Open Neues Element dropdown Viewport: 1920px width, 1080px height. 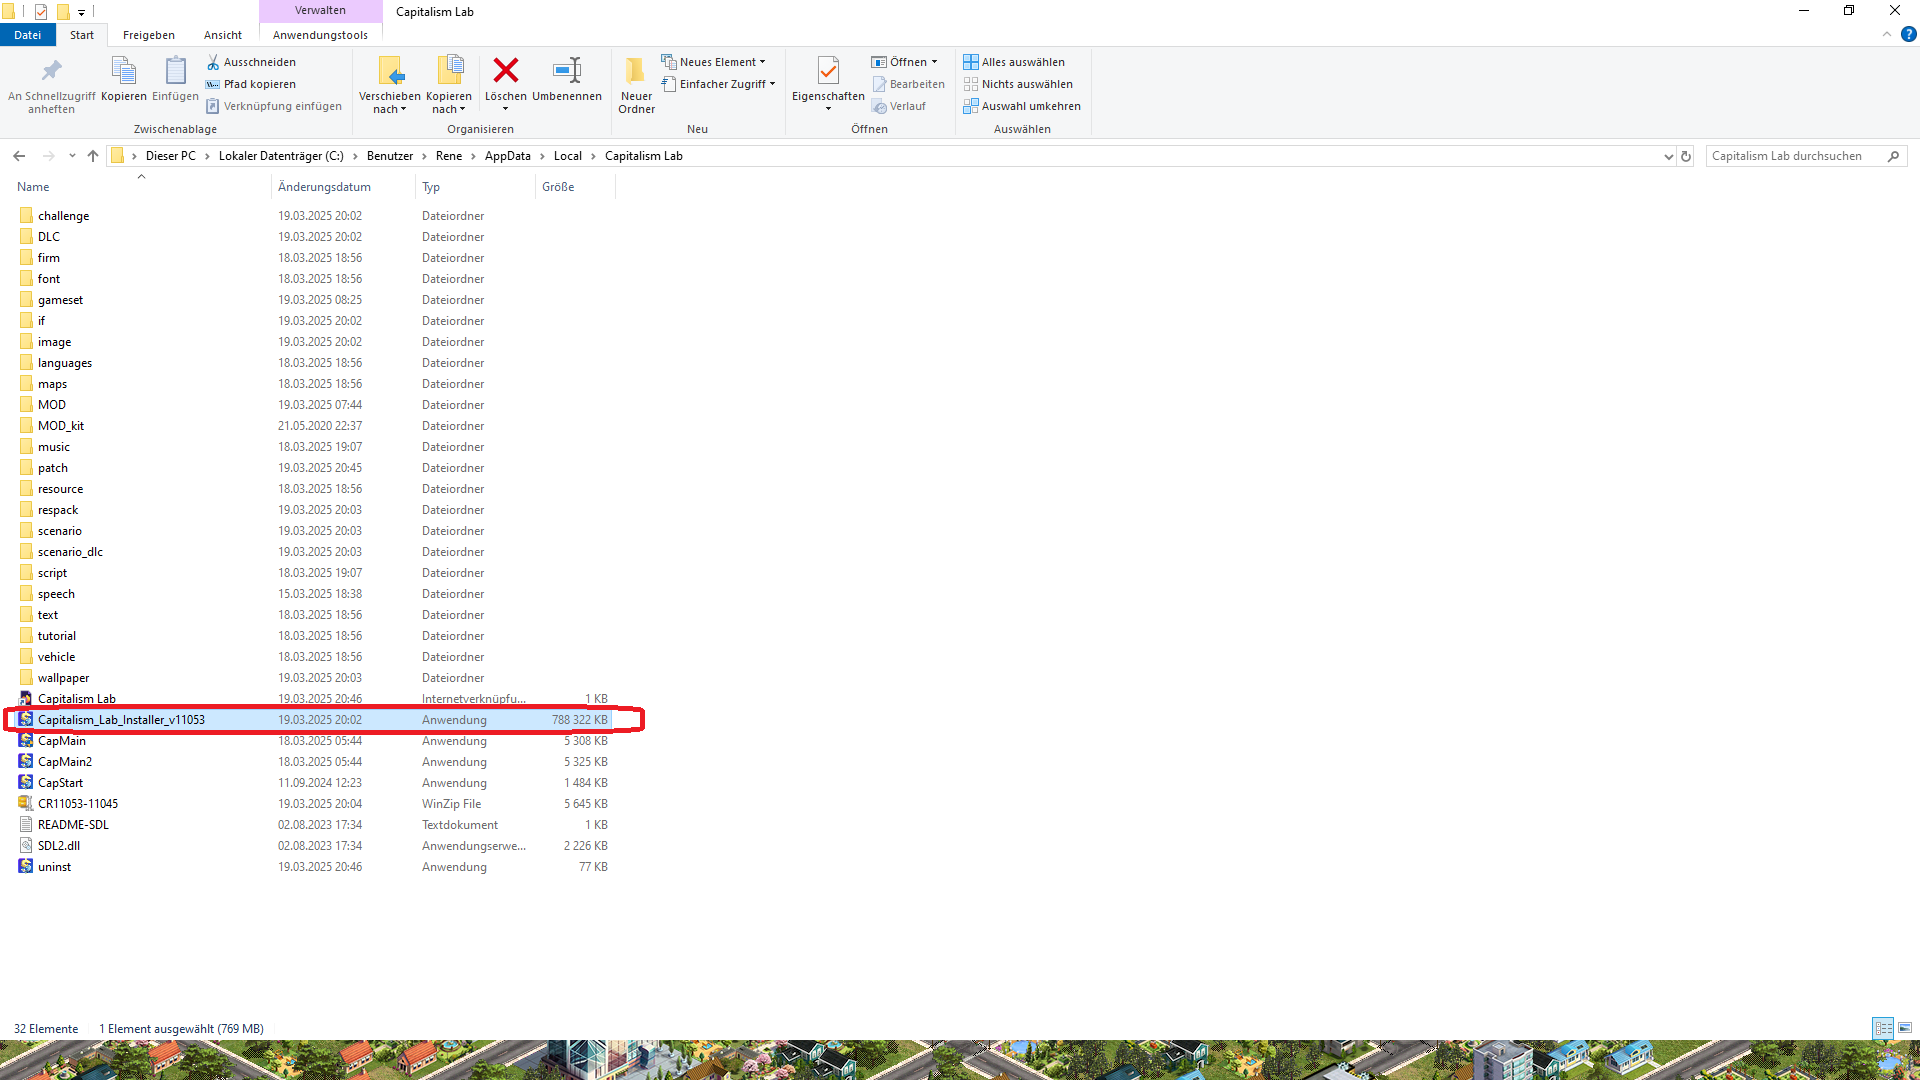click(x=713, y=62)
